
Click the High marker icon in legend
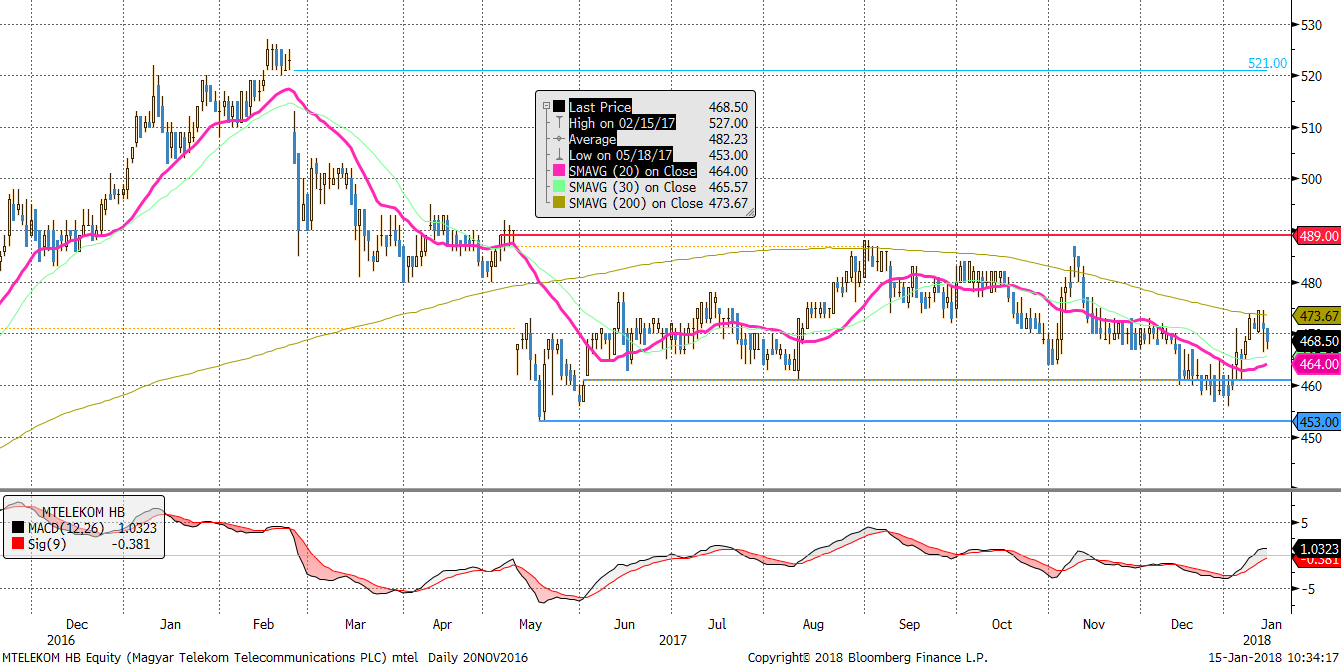559,123
